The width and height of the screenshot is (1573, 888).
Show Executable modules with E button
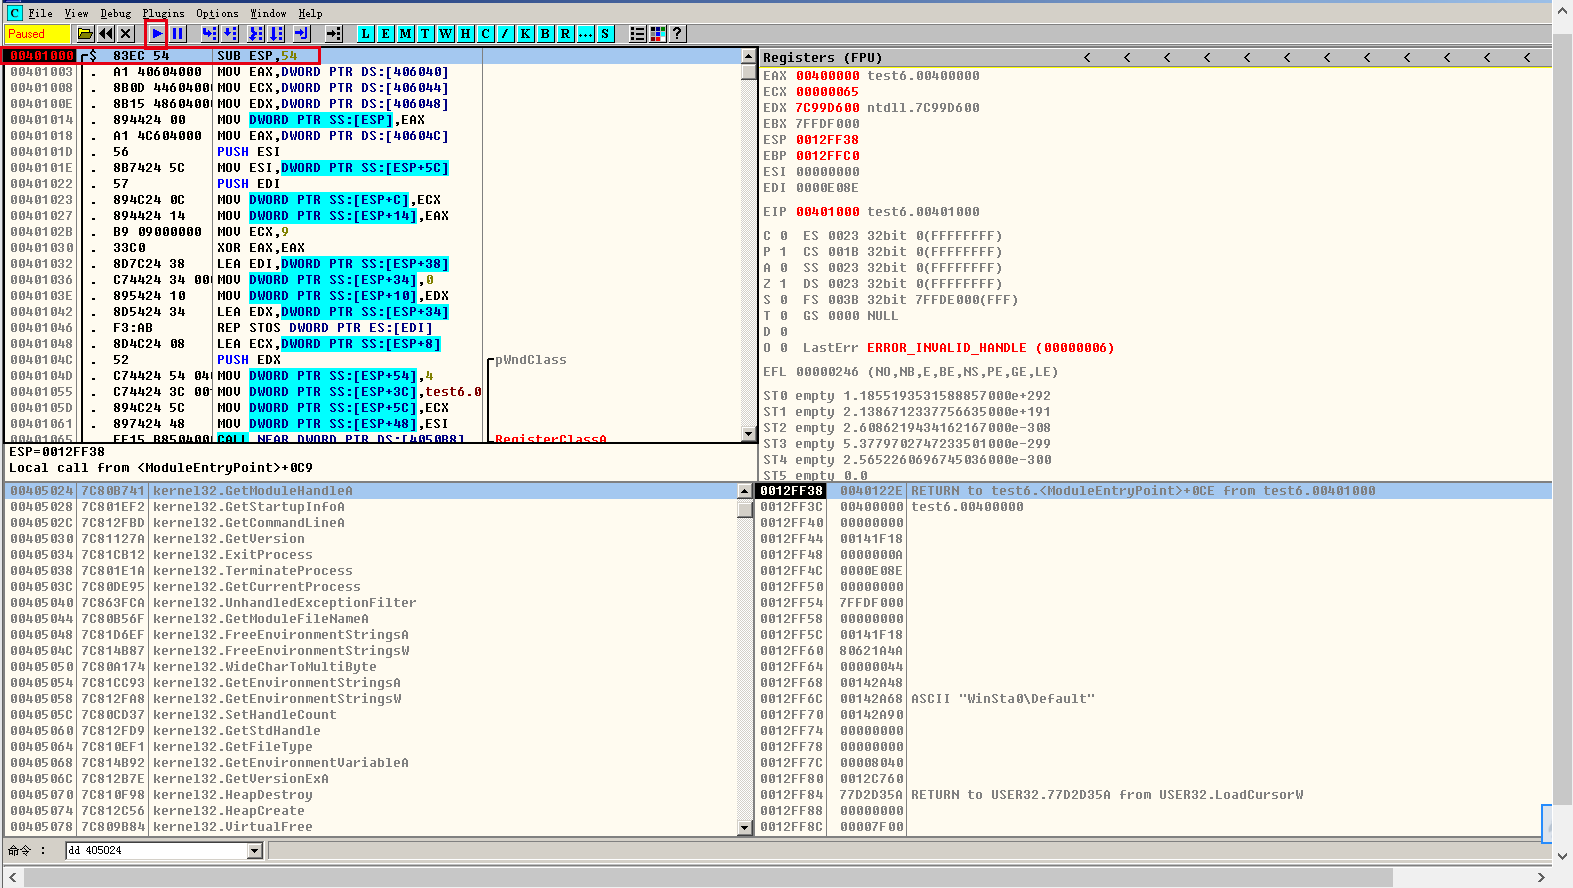click(386, 34)
